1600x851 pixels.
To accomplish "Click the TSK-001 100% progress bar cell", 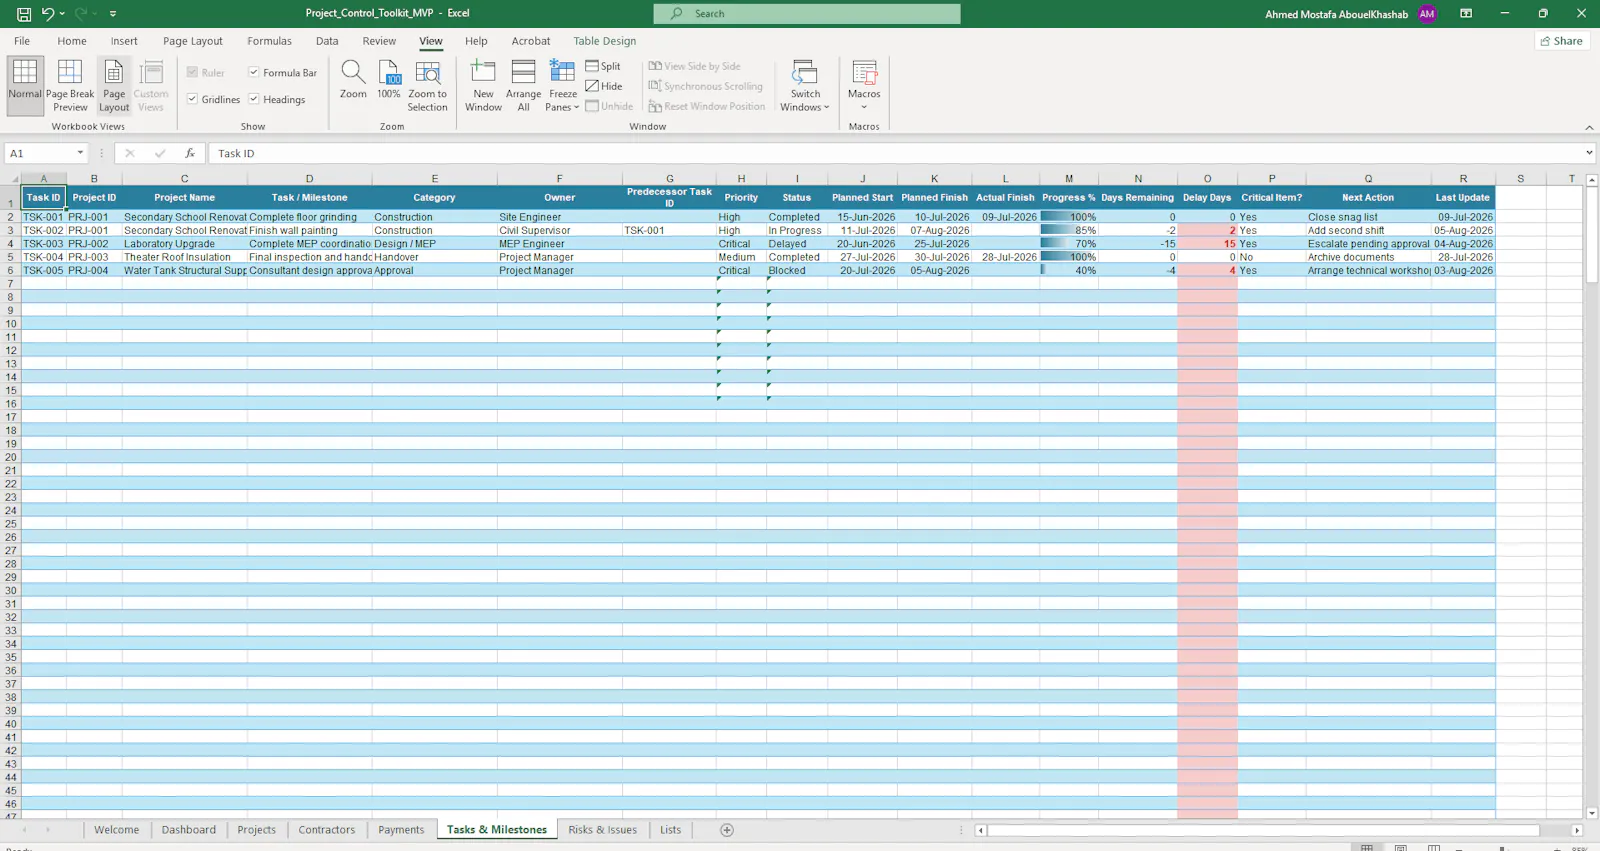I will 1069,217.
